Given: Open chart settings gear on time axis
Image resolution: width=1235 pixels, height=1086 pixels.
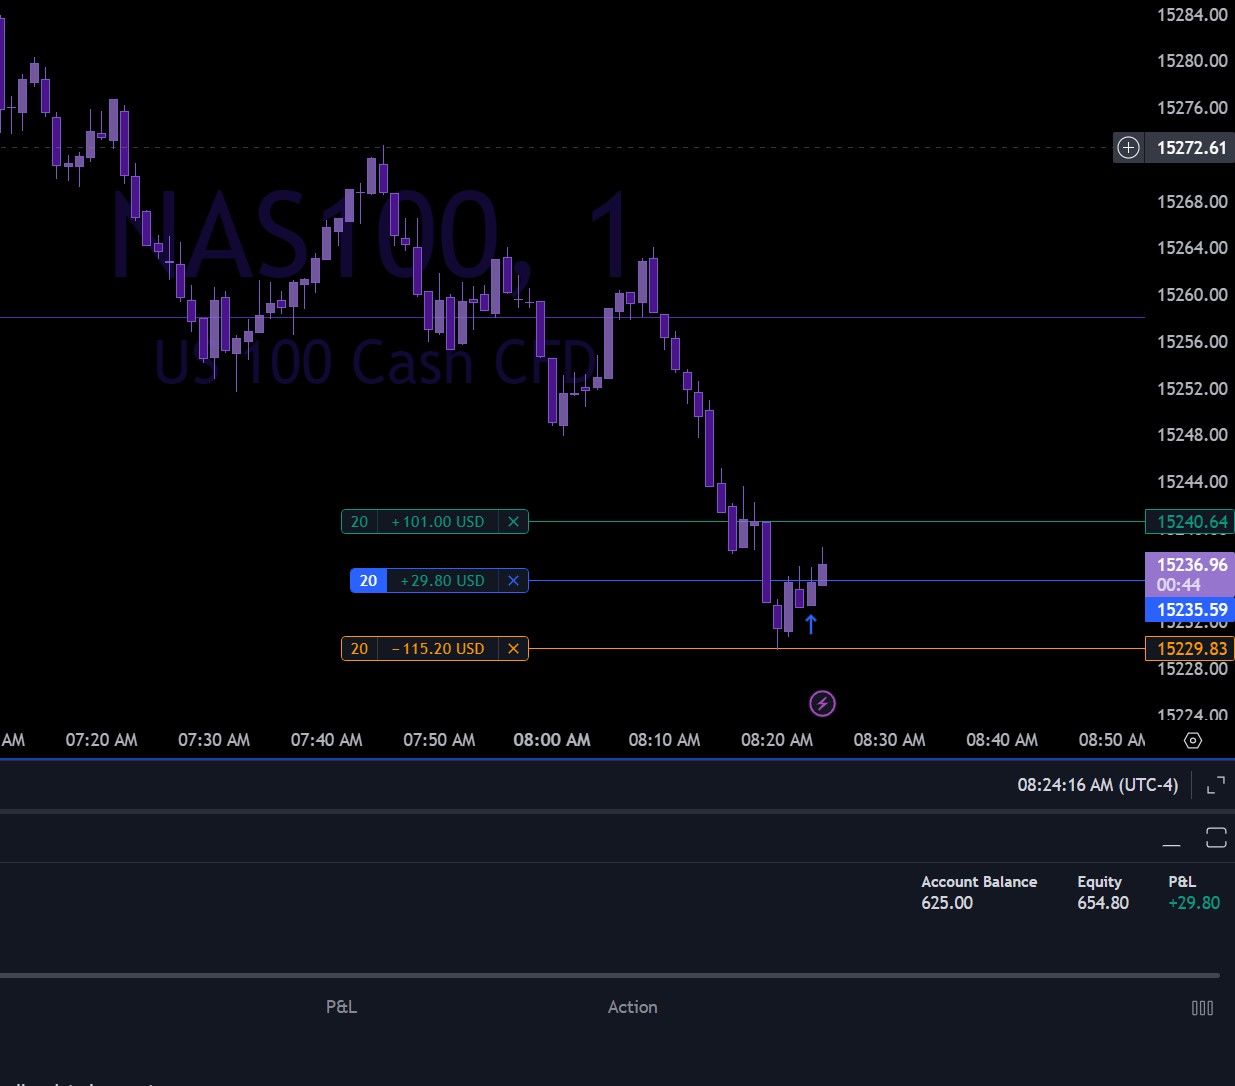Looking at the screenshot, I should [1192, 741].
